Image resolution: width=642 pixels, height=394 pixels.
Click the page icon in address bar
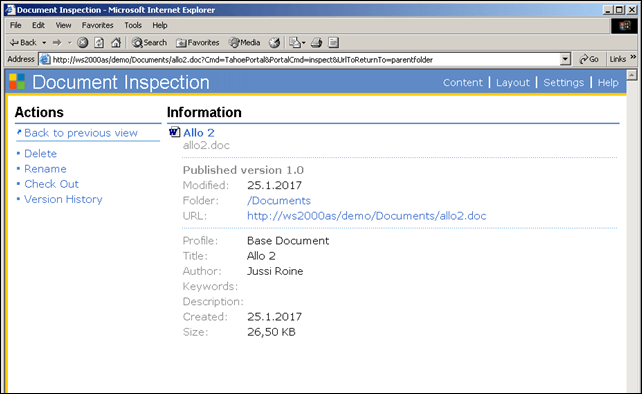pyautogui.click(x=45, y=60)
